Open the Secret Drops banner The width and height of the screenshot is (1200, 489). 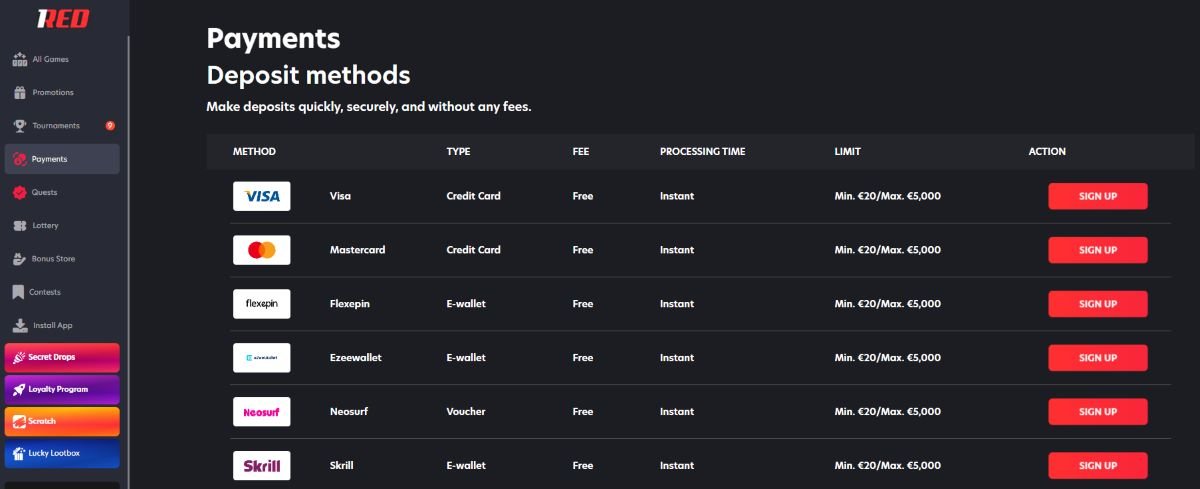[x=61, y=357]
